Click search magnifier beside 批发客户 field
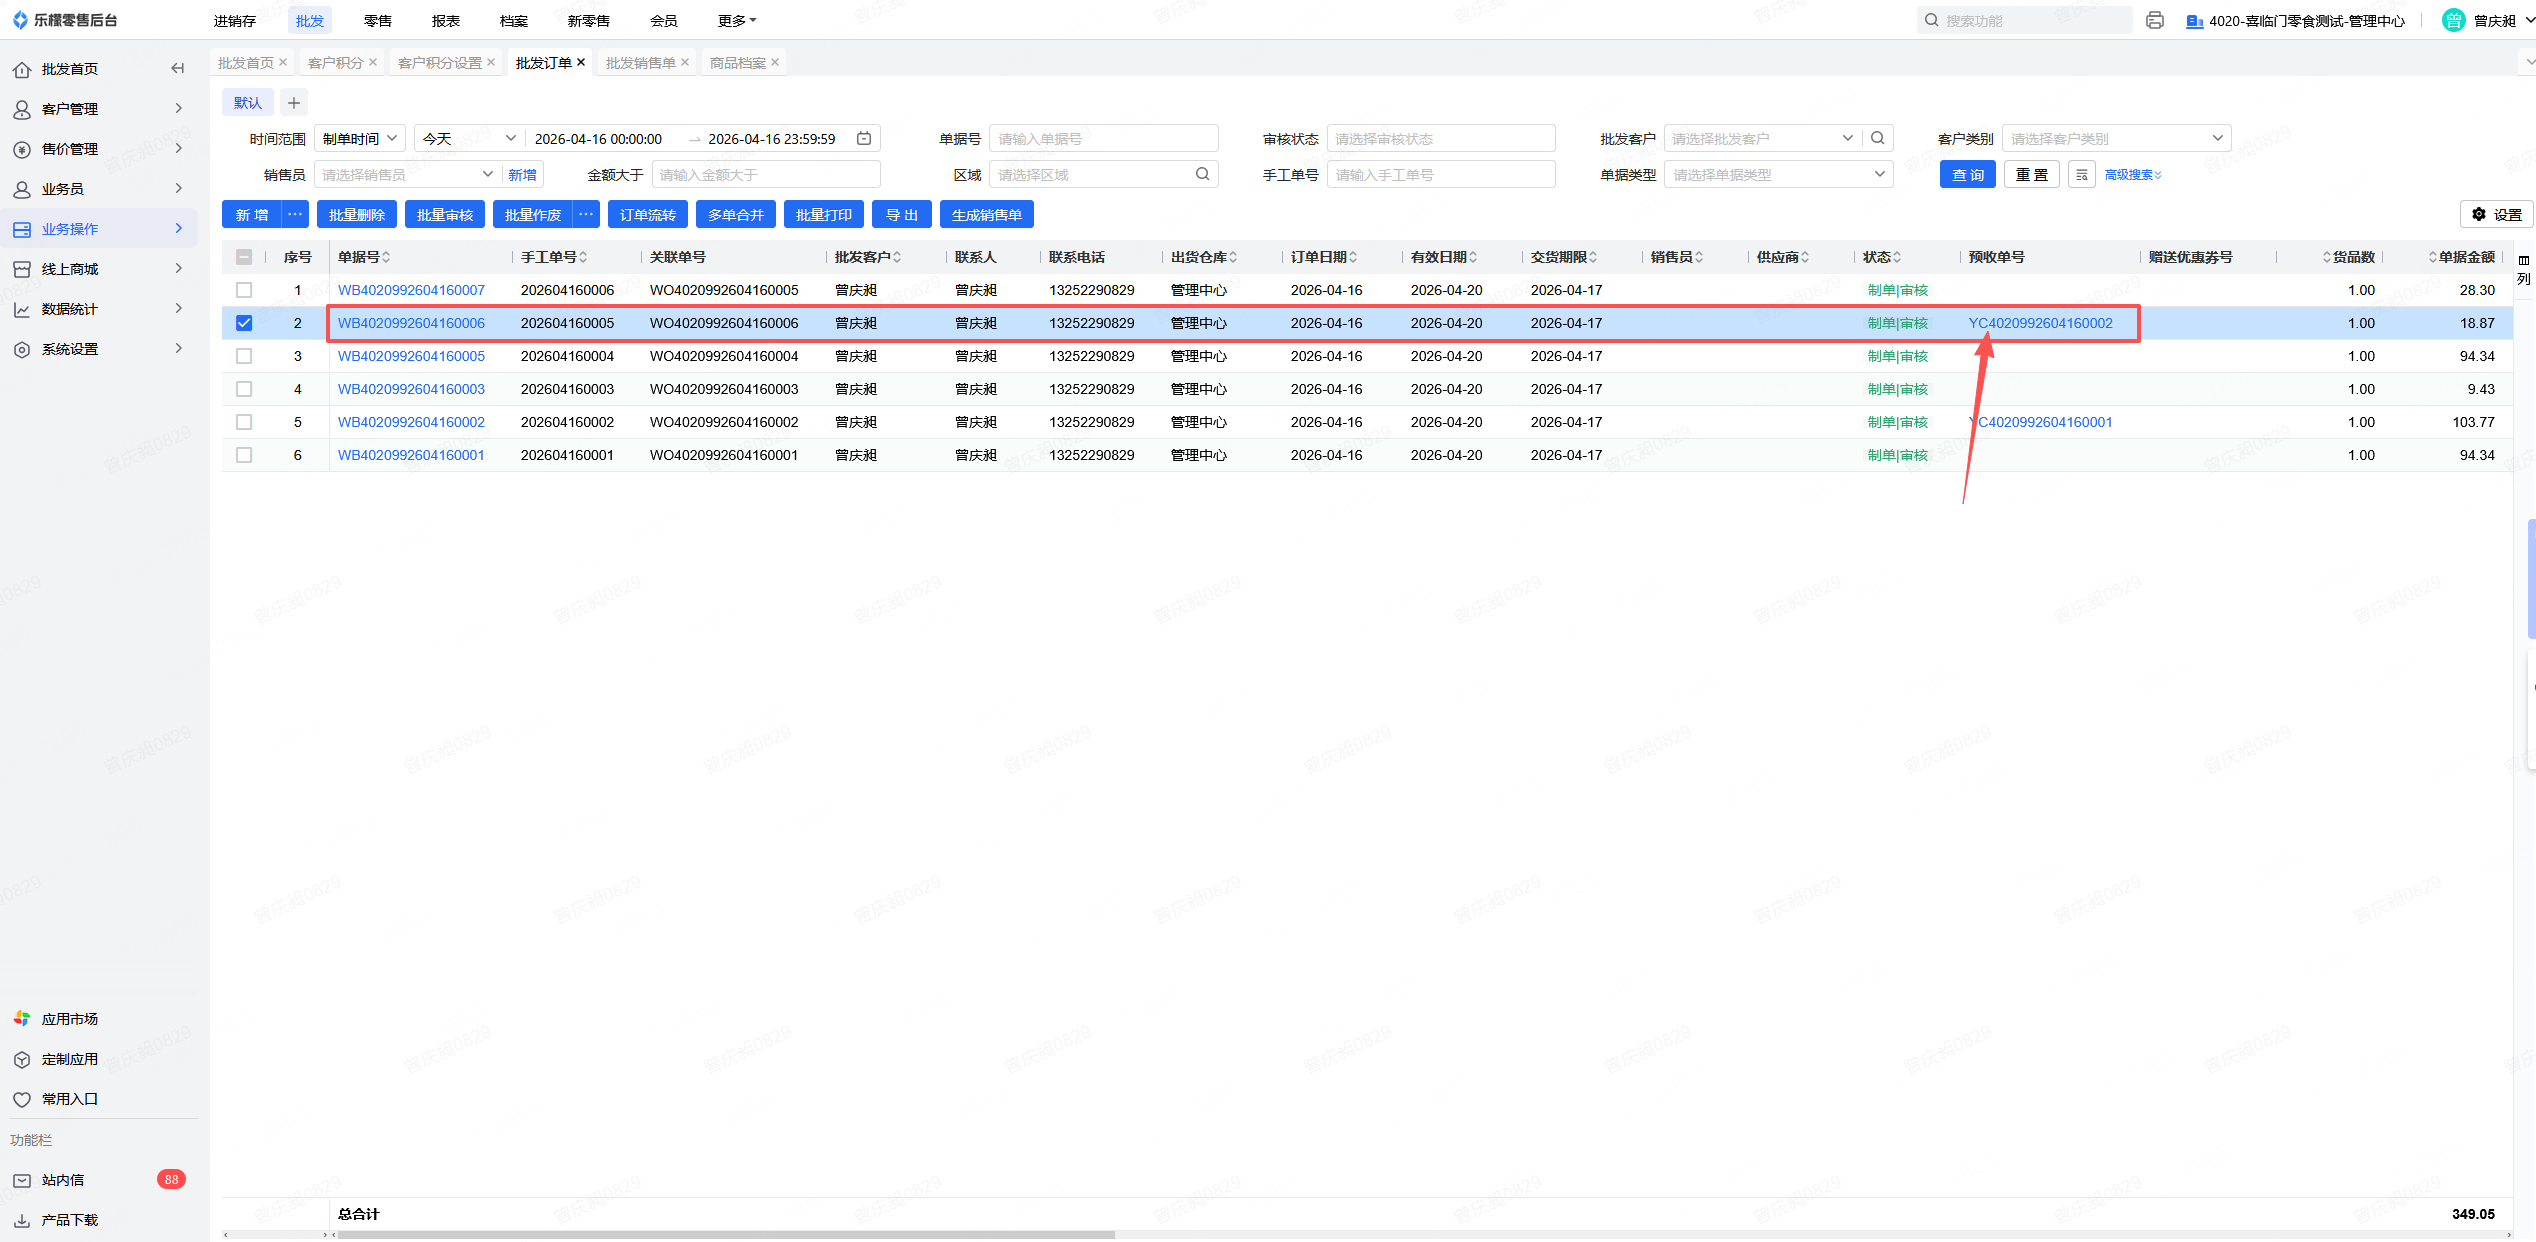The image size is (2536, 1242). click(1878, 138)
